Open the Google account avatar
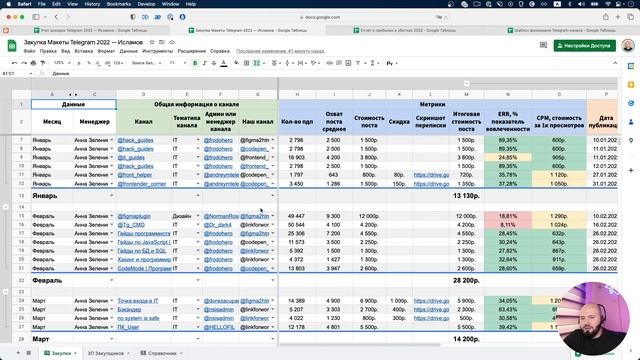640x360 pixels. (628, 45)
